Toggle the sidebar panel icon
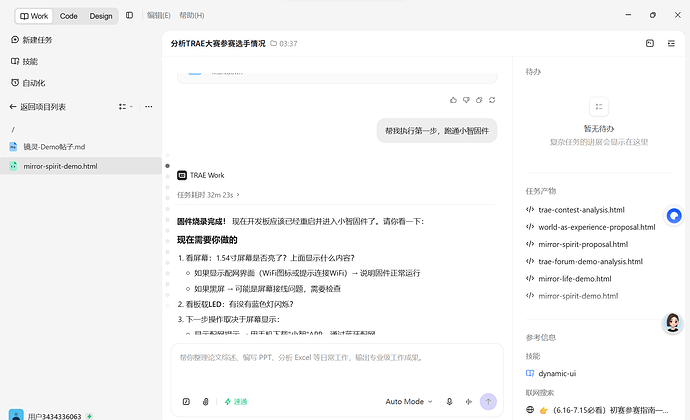Image resolution: width=690 pixels, height=420 pixels. pos(129,15)
